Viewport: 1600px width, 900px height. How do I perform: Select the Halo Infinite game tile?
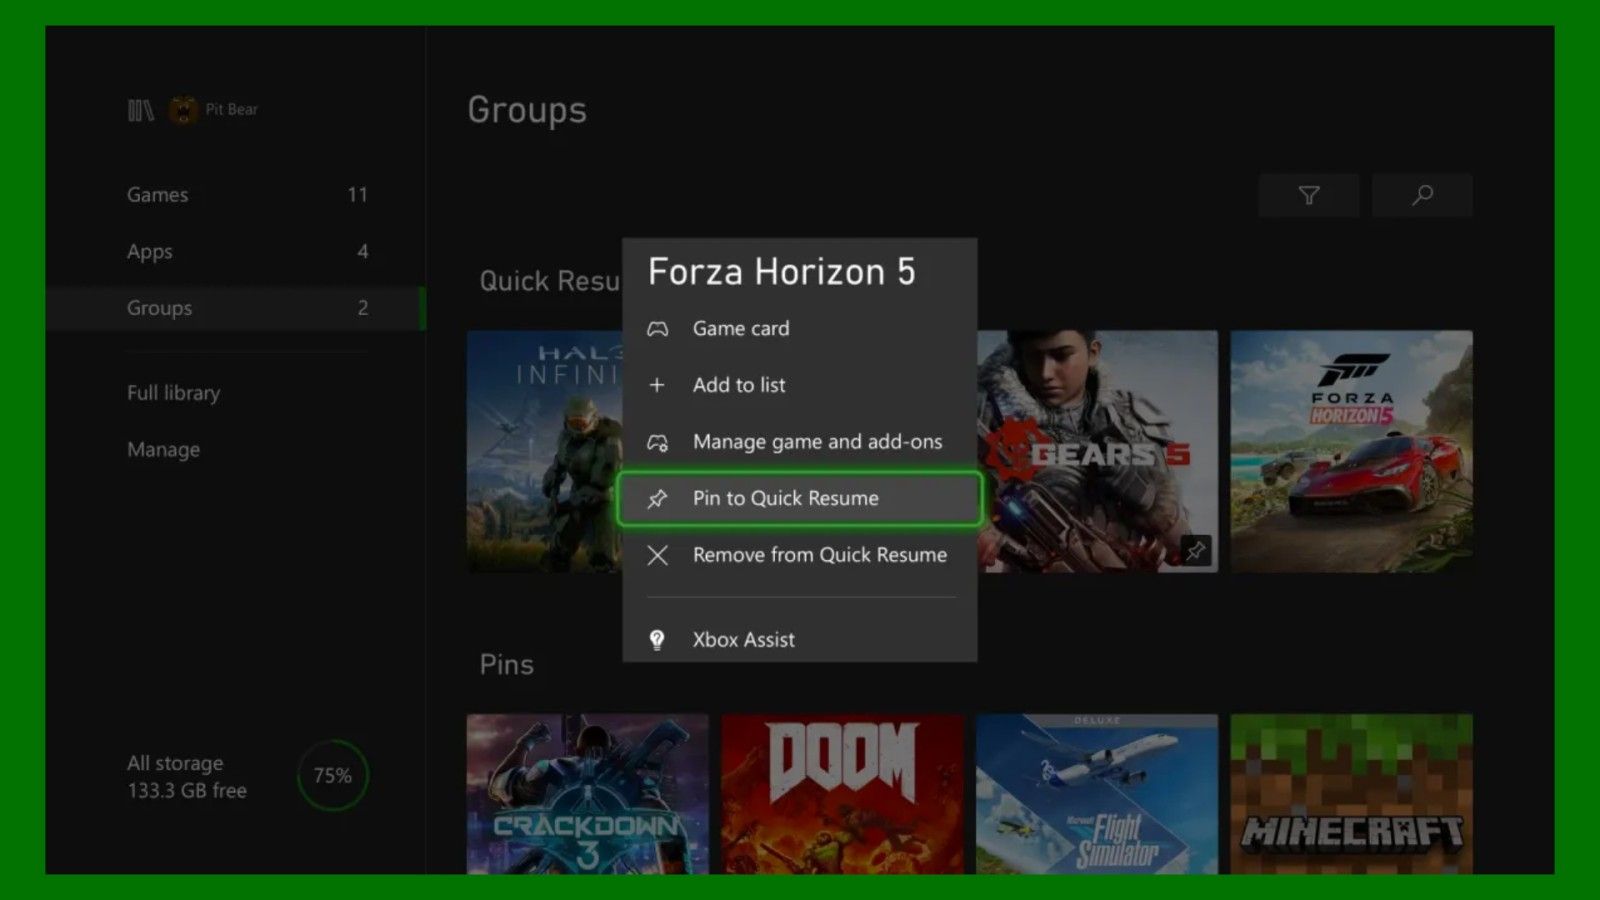click(x=544, y=452)
